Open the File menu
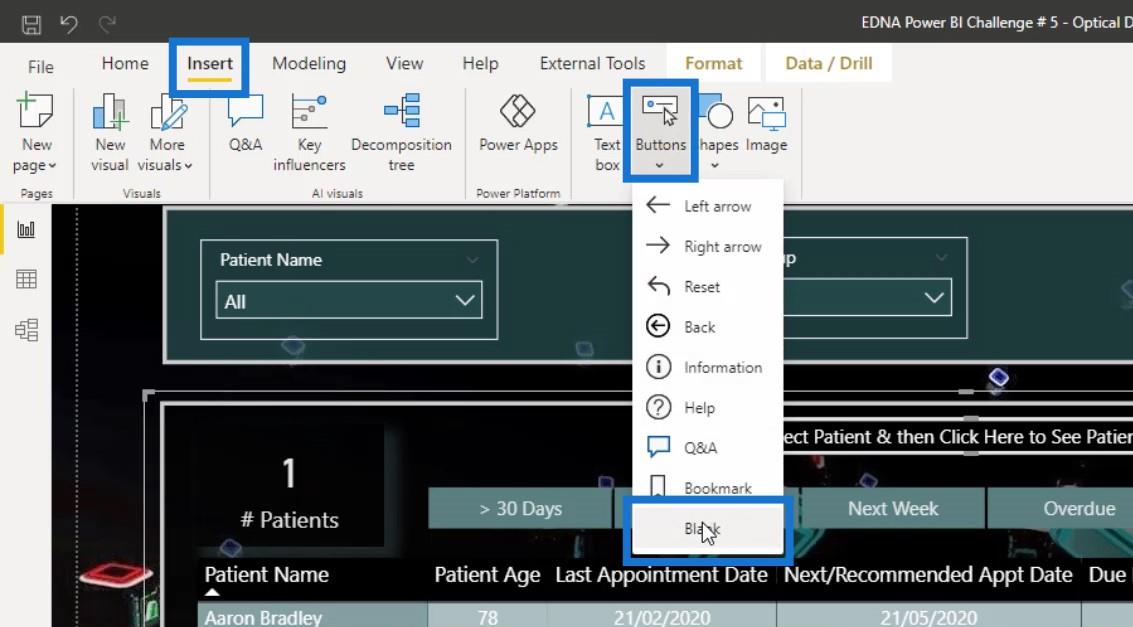This screenshot has height=627, width=1133. (x=40, y=66)
